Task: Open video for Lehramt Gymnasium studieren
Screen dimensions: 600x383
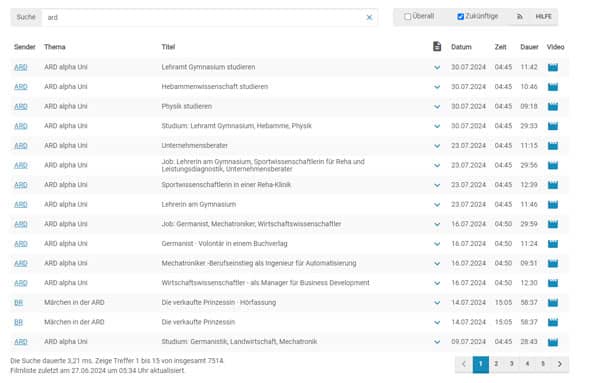Action: point(553,67)
